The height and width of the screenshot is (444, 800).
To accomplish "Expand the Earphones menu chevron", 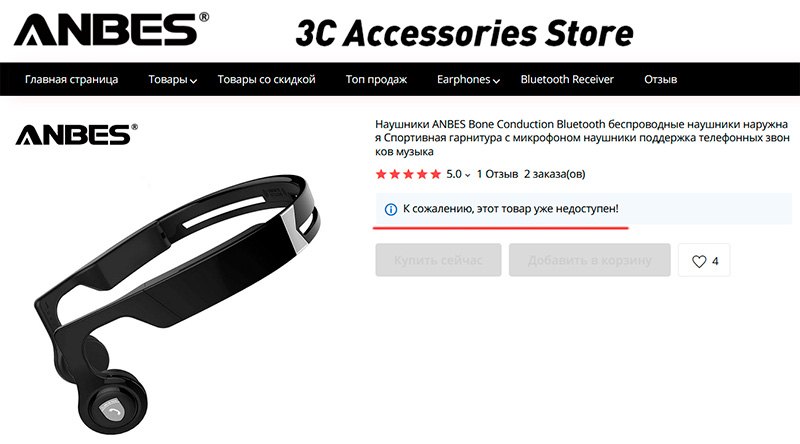I will point(496,81).
